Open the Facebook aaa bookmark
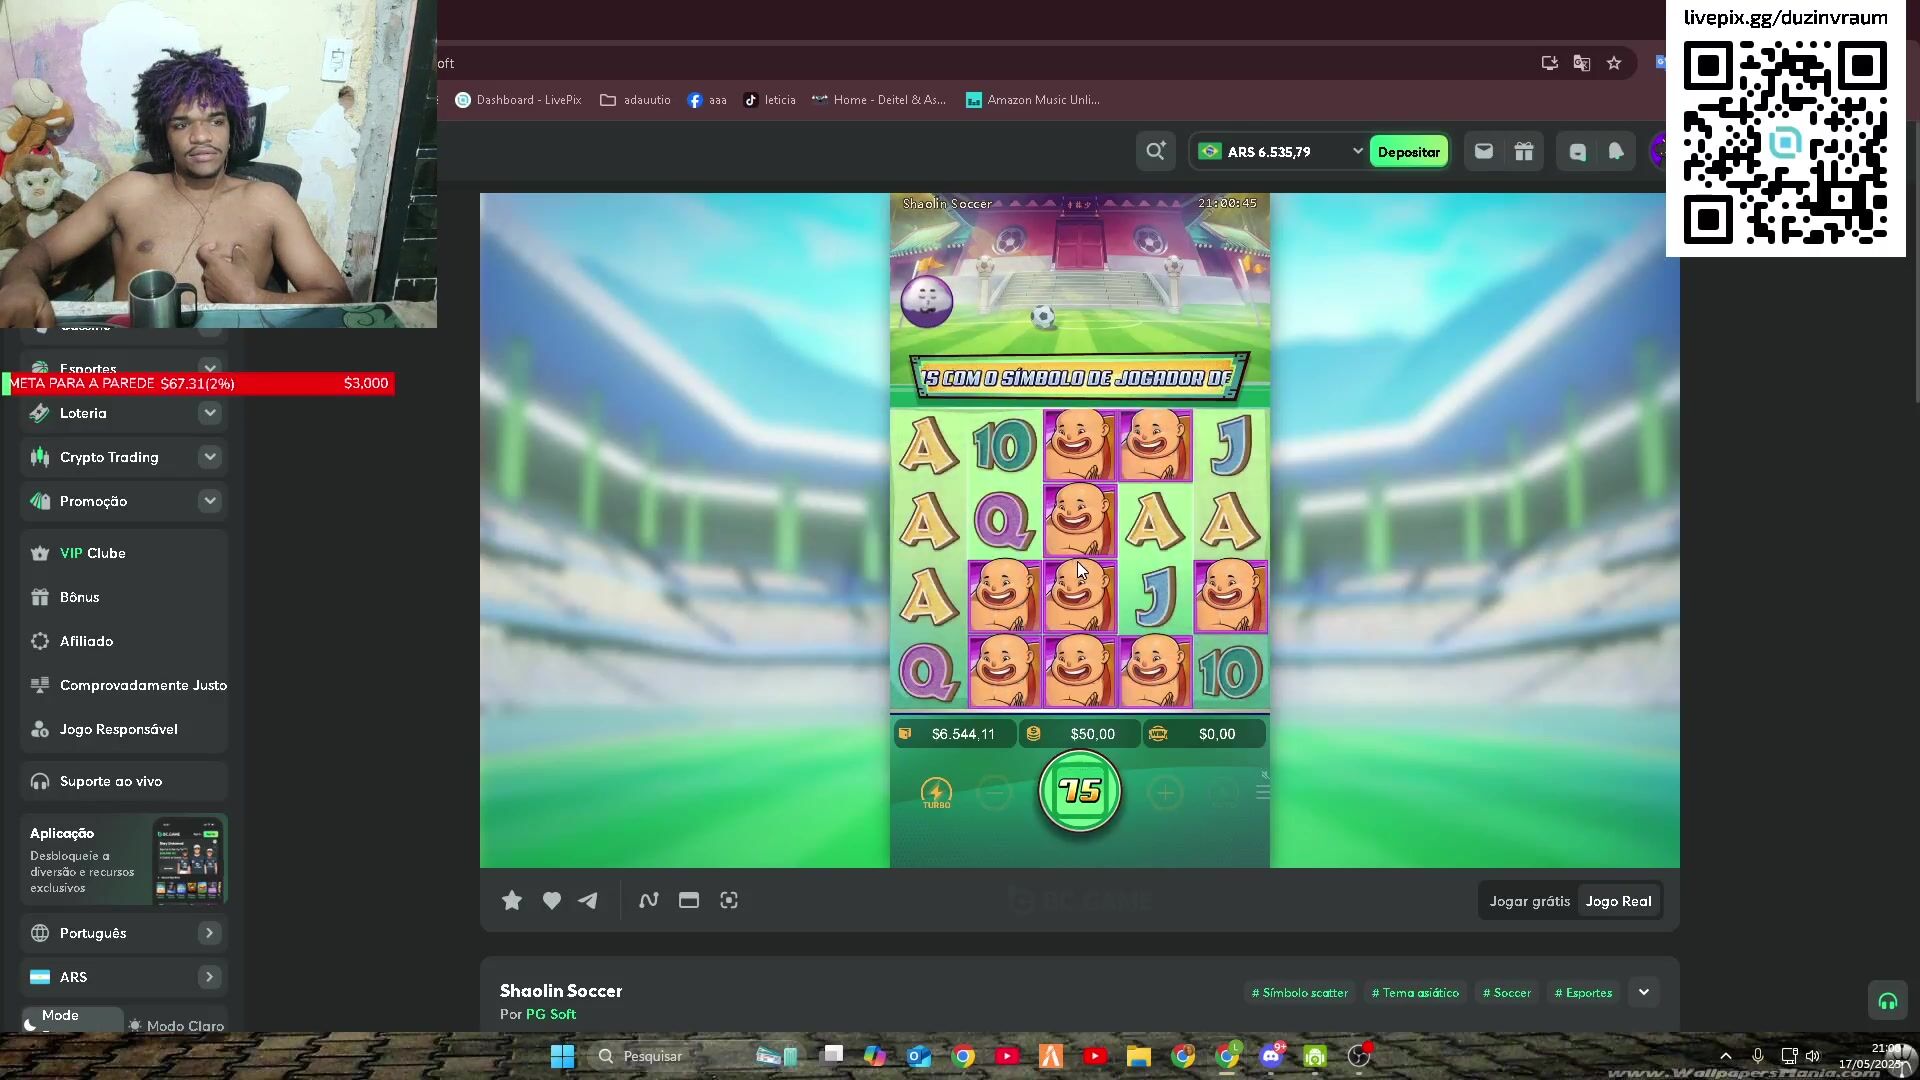Screen dimensions: 1920x1080 pyautogui.click(x=707, y=100)
